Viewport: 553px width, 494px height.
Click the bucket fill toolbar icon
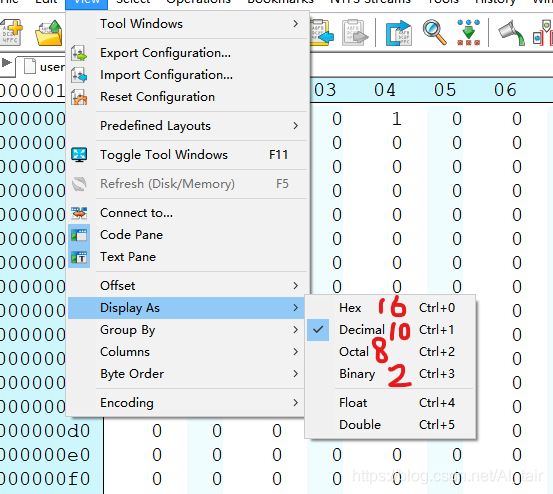click(511, 33)
